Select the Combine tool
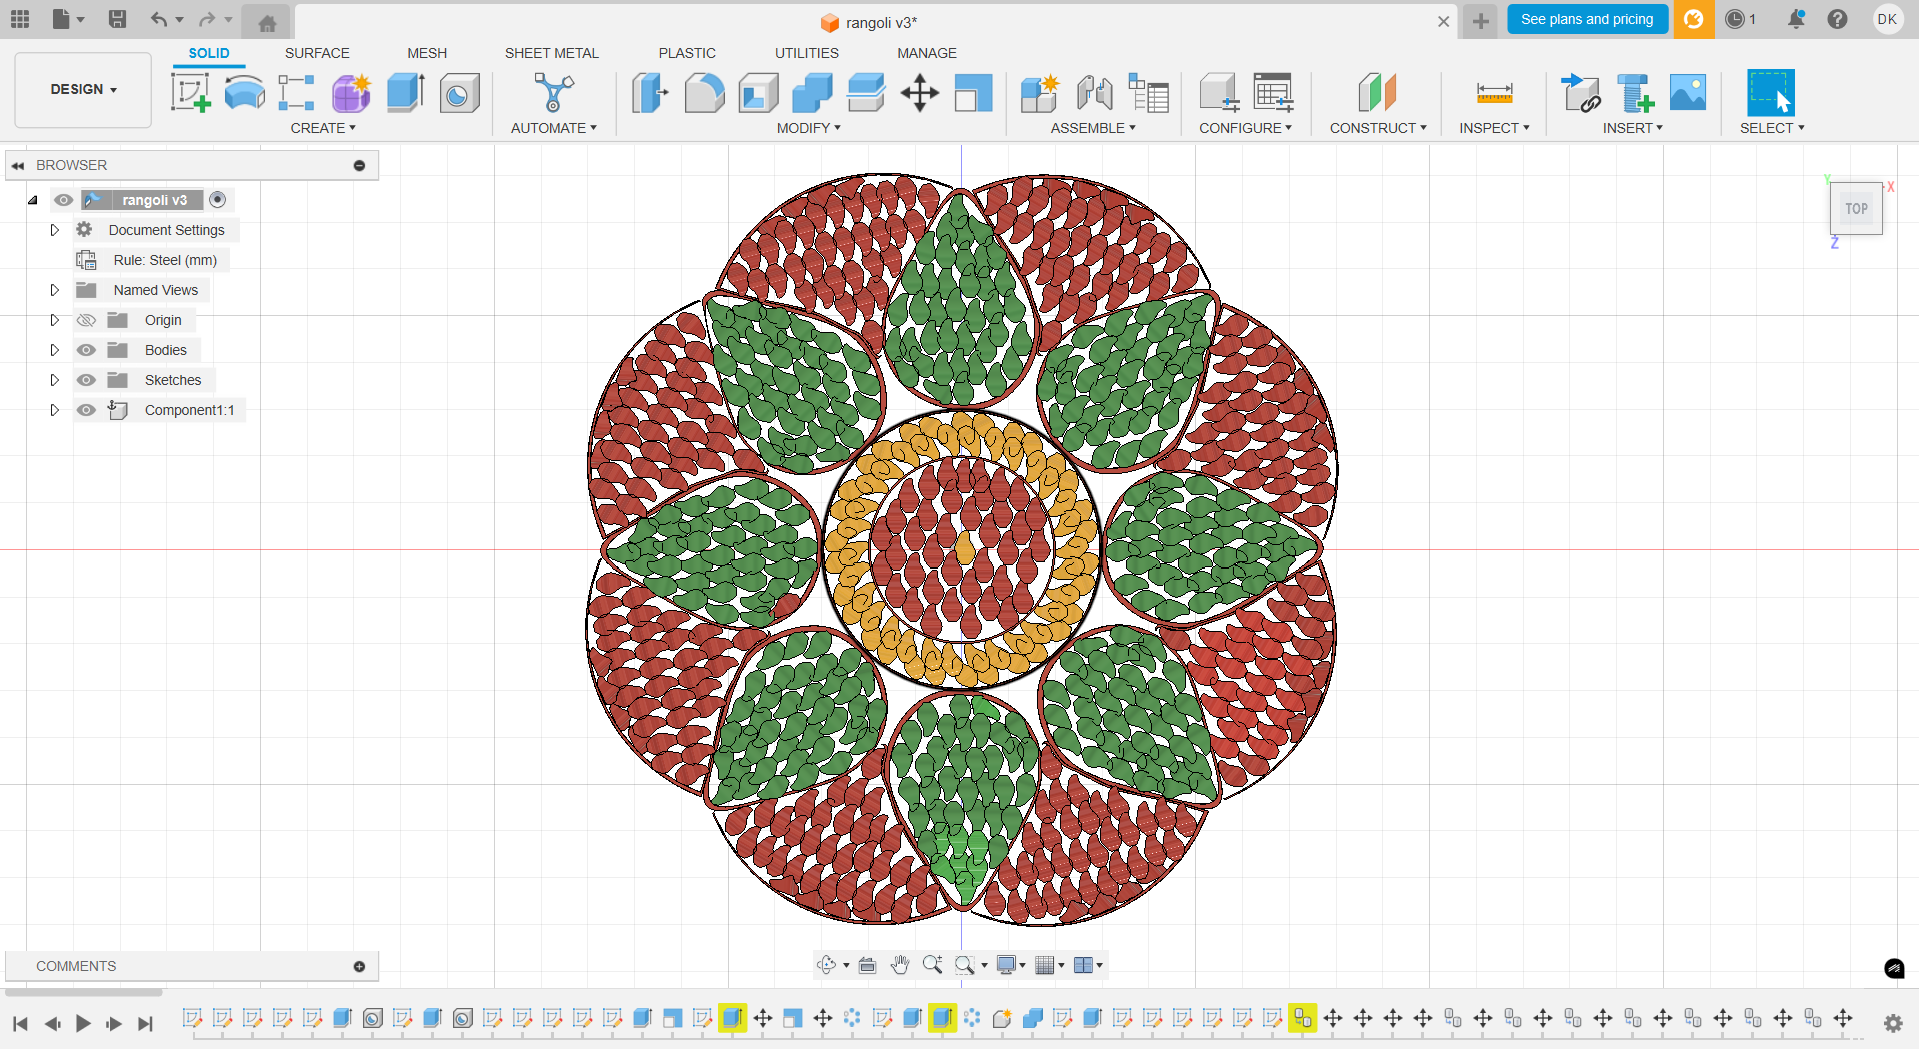 coord(812,93)
